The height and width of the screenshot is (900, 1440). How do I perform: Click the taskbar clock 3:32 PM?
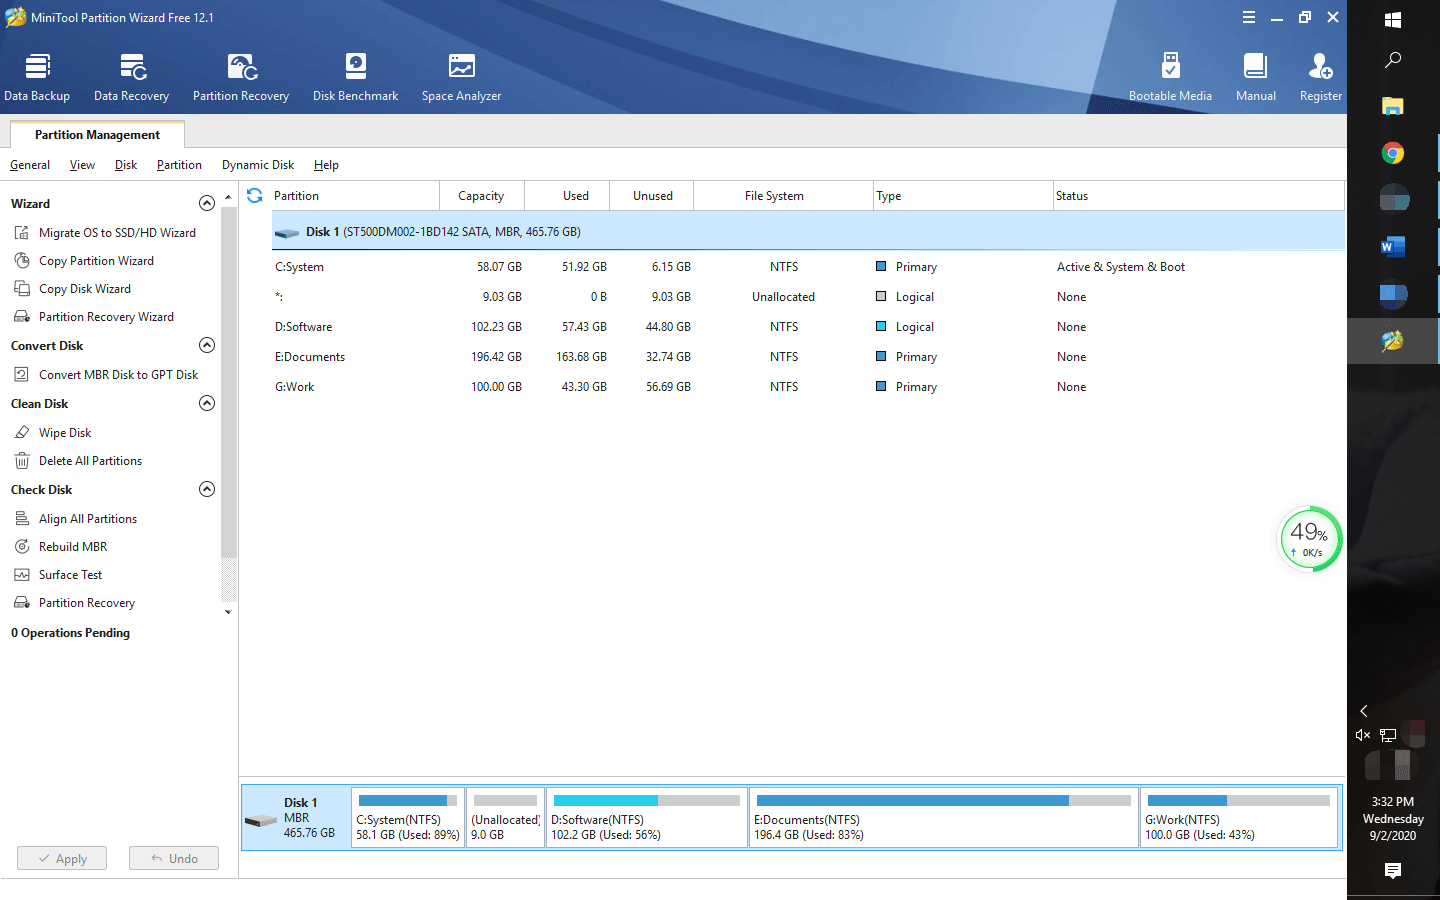1393,818
